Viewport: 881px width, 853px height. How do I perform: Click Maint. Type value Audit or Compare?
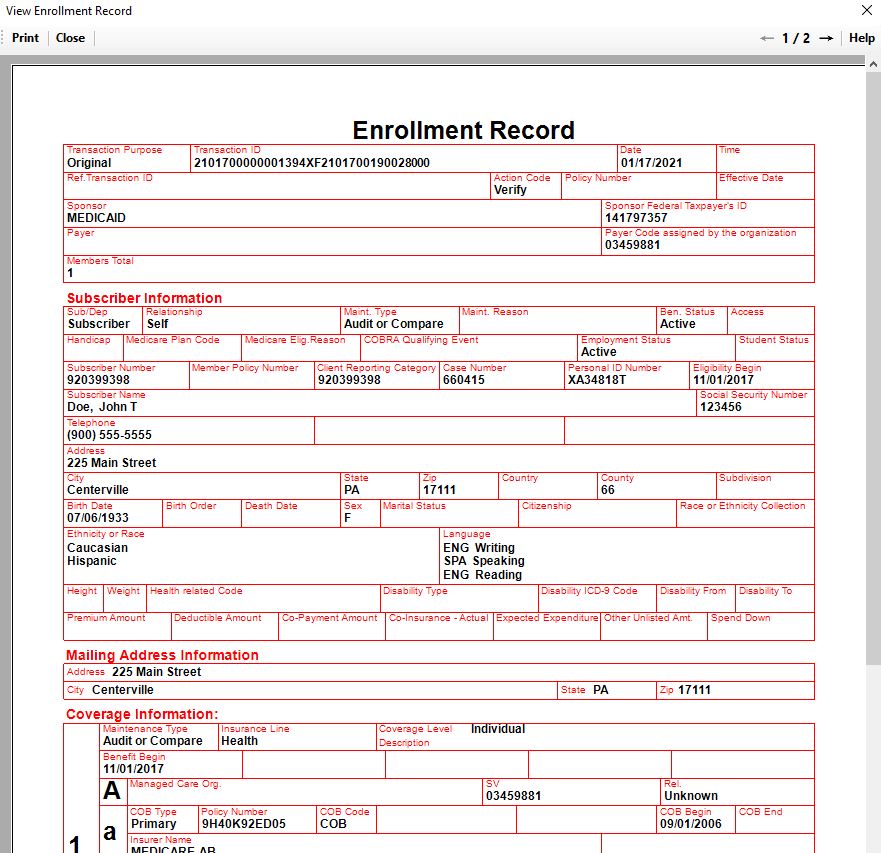394,324
